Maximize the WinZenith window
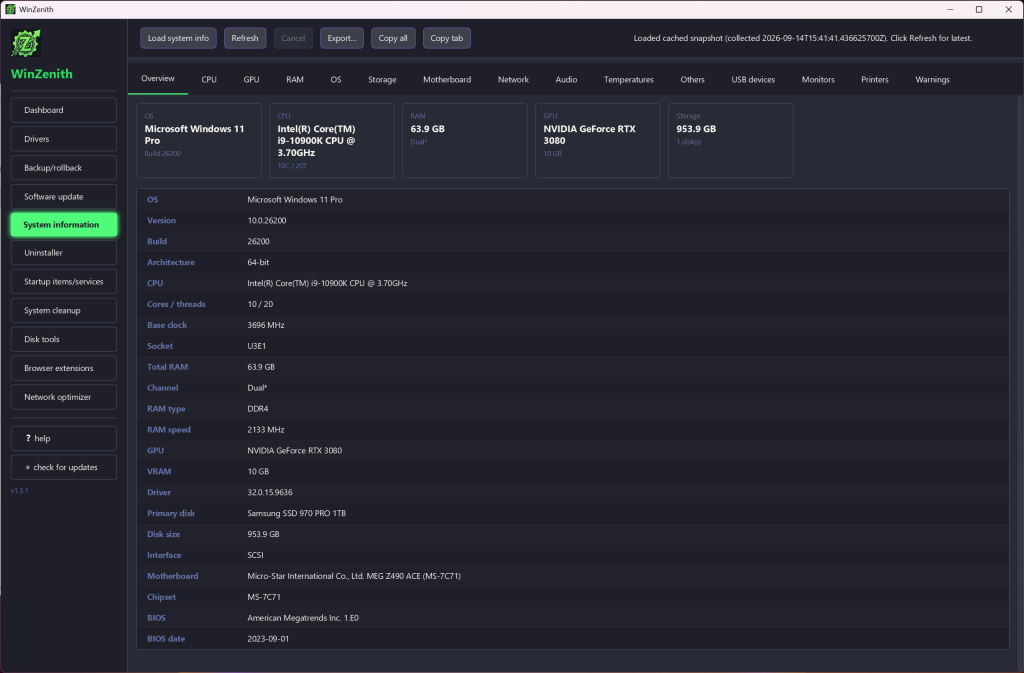The width and height of the screenshot is (1024, 673). (x=979, y=9)
